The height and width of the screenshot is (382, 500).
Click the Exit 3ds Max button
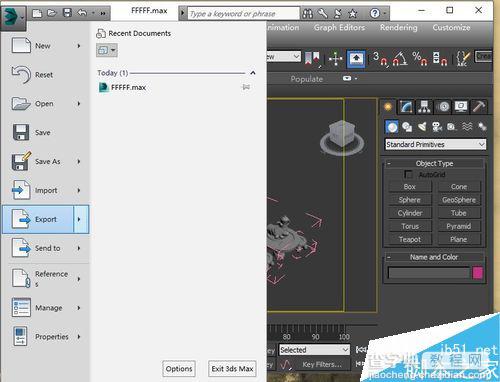tap(232, 369)
